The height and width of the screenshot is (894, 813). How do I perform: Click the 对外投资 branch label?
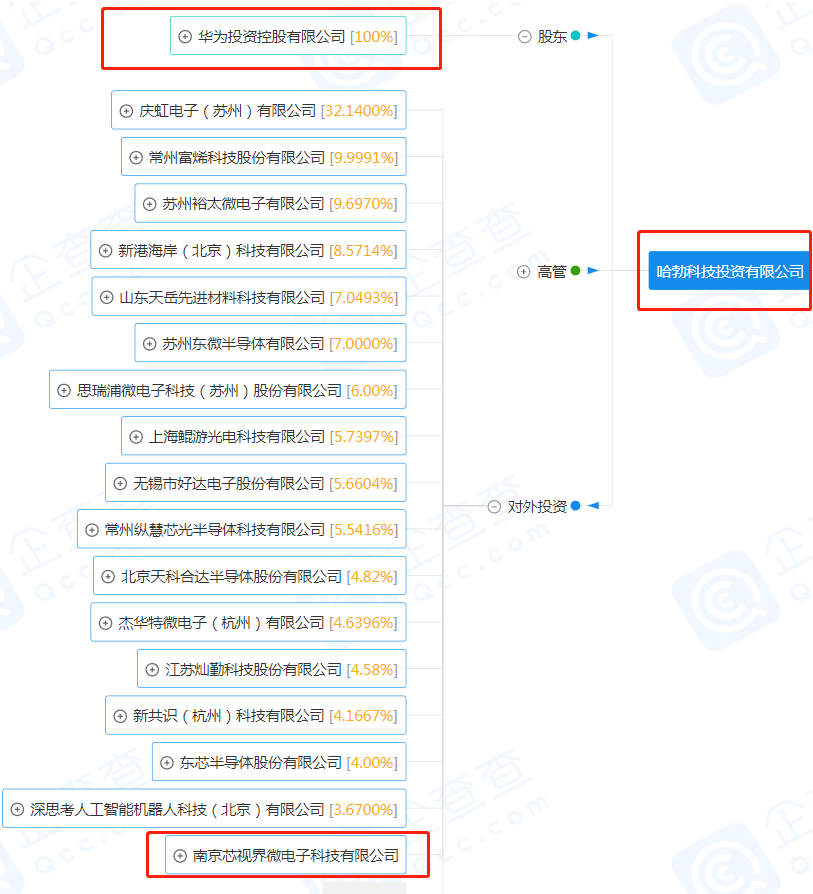click(537, 506)
